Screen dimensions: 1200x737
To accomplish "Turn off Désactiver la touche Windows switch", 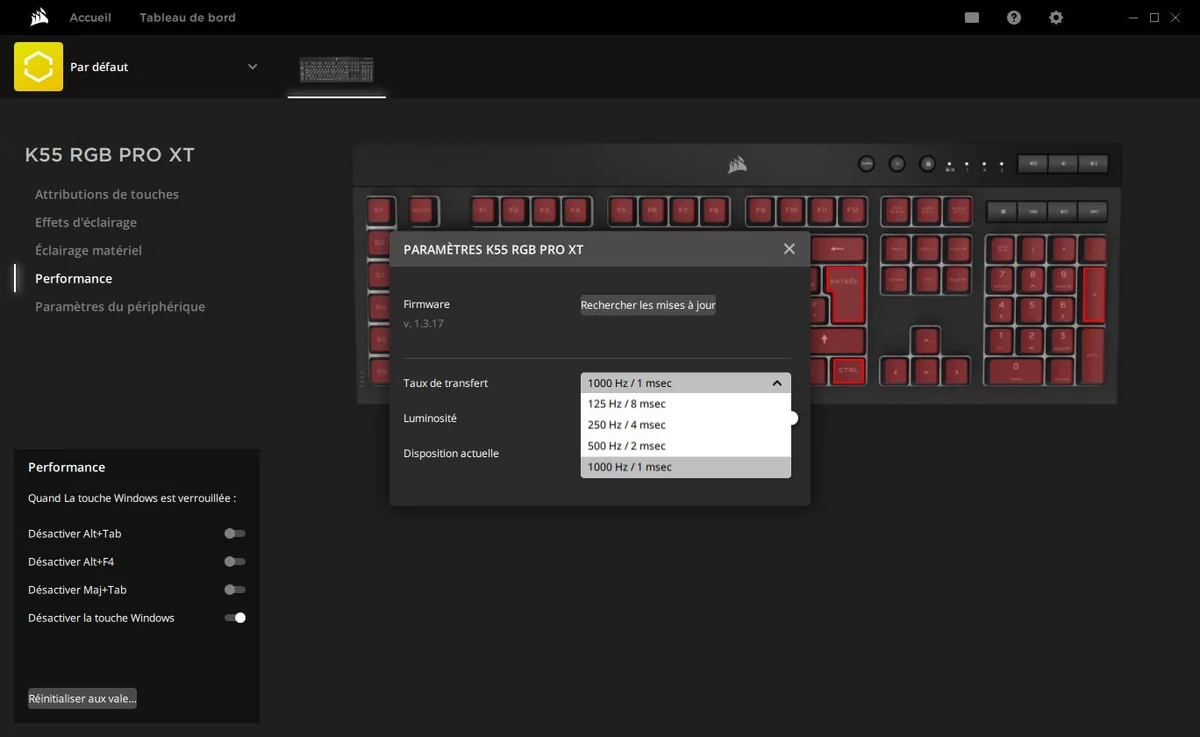I will (x=235, y=618).
